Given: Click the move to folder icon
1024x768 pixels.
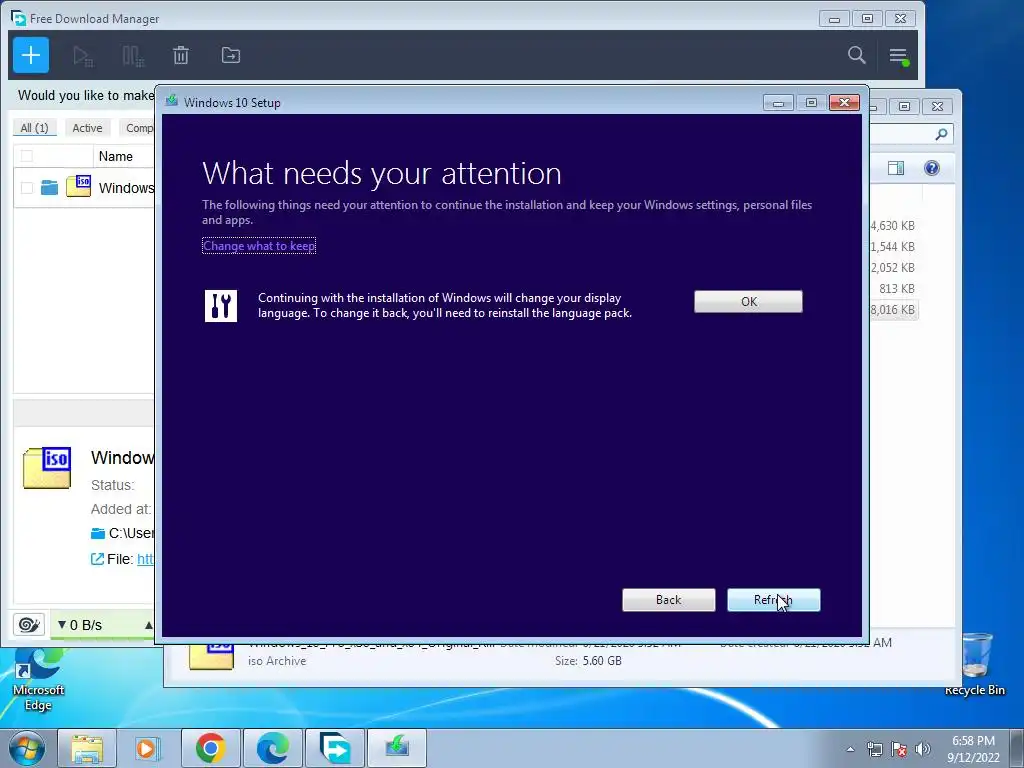Looking at the screenshot, I should [x=231, y=56].
